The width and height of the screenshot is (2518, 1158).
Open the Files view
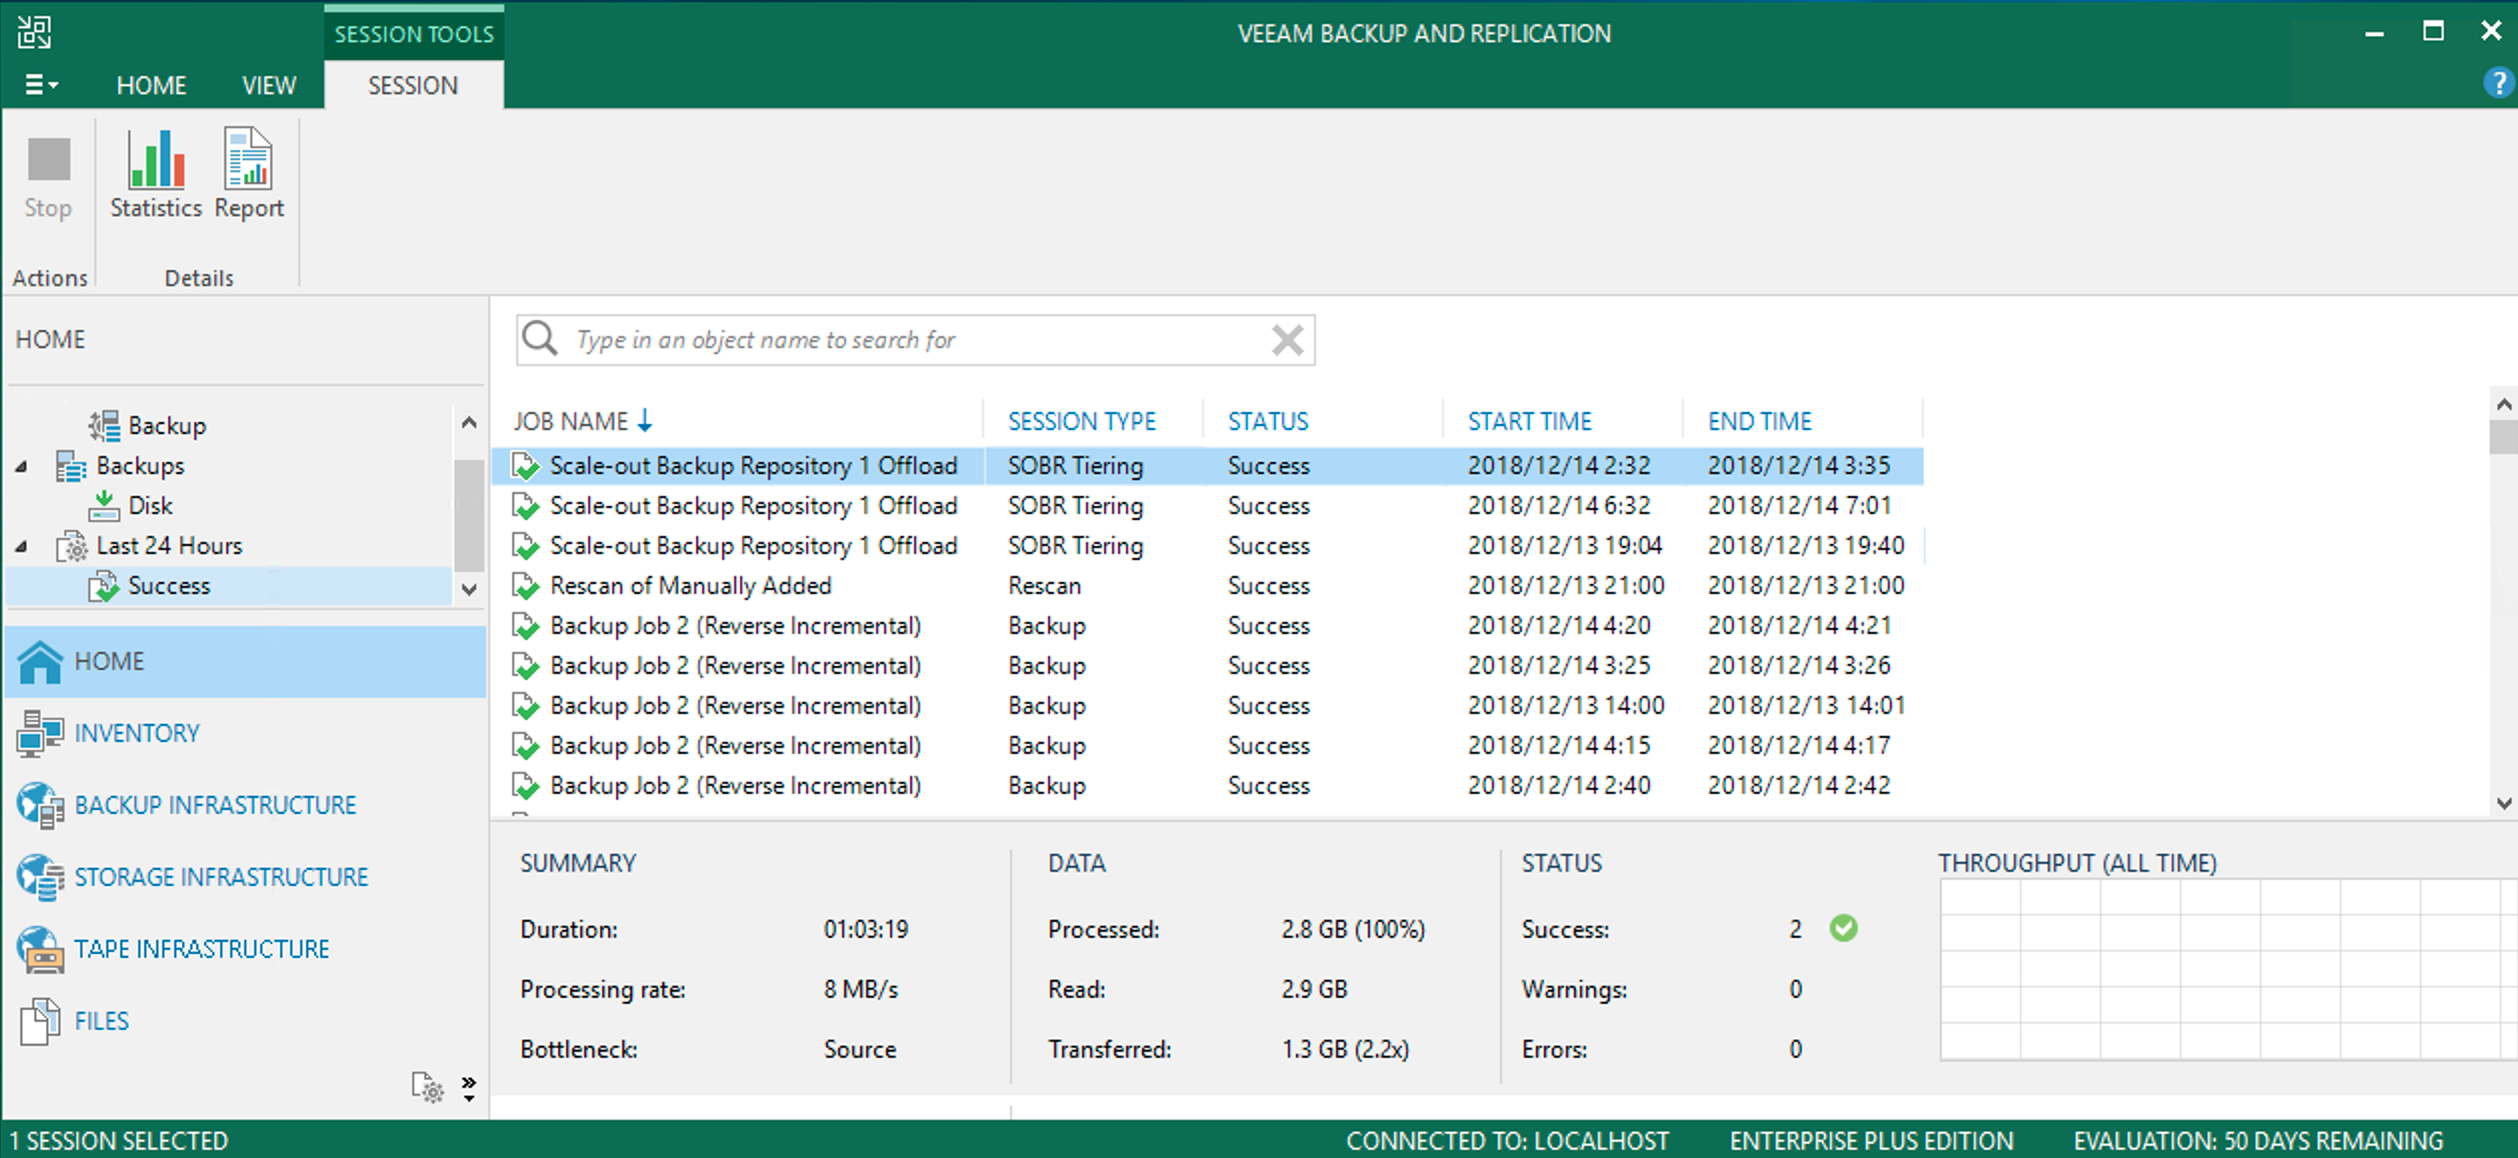40,1020
